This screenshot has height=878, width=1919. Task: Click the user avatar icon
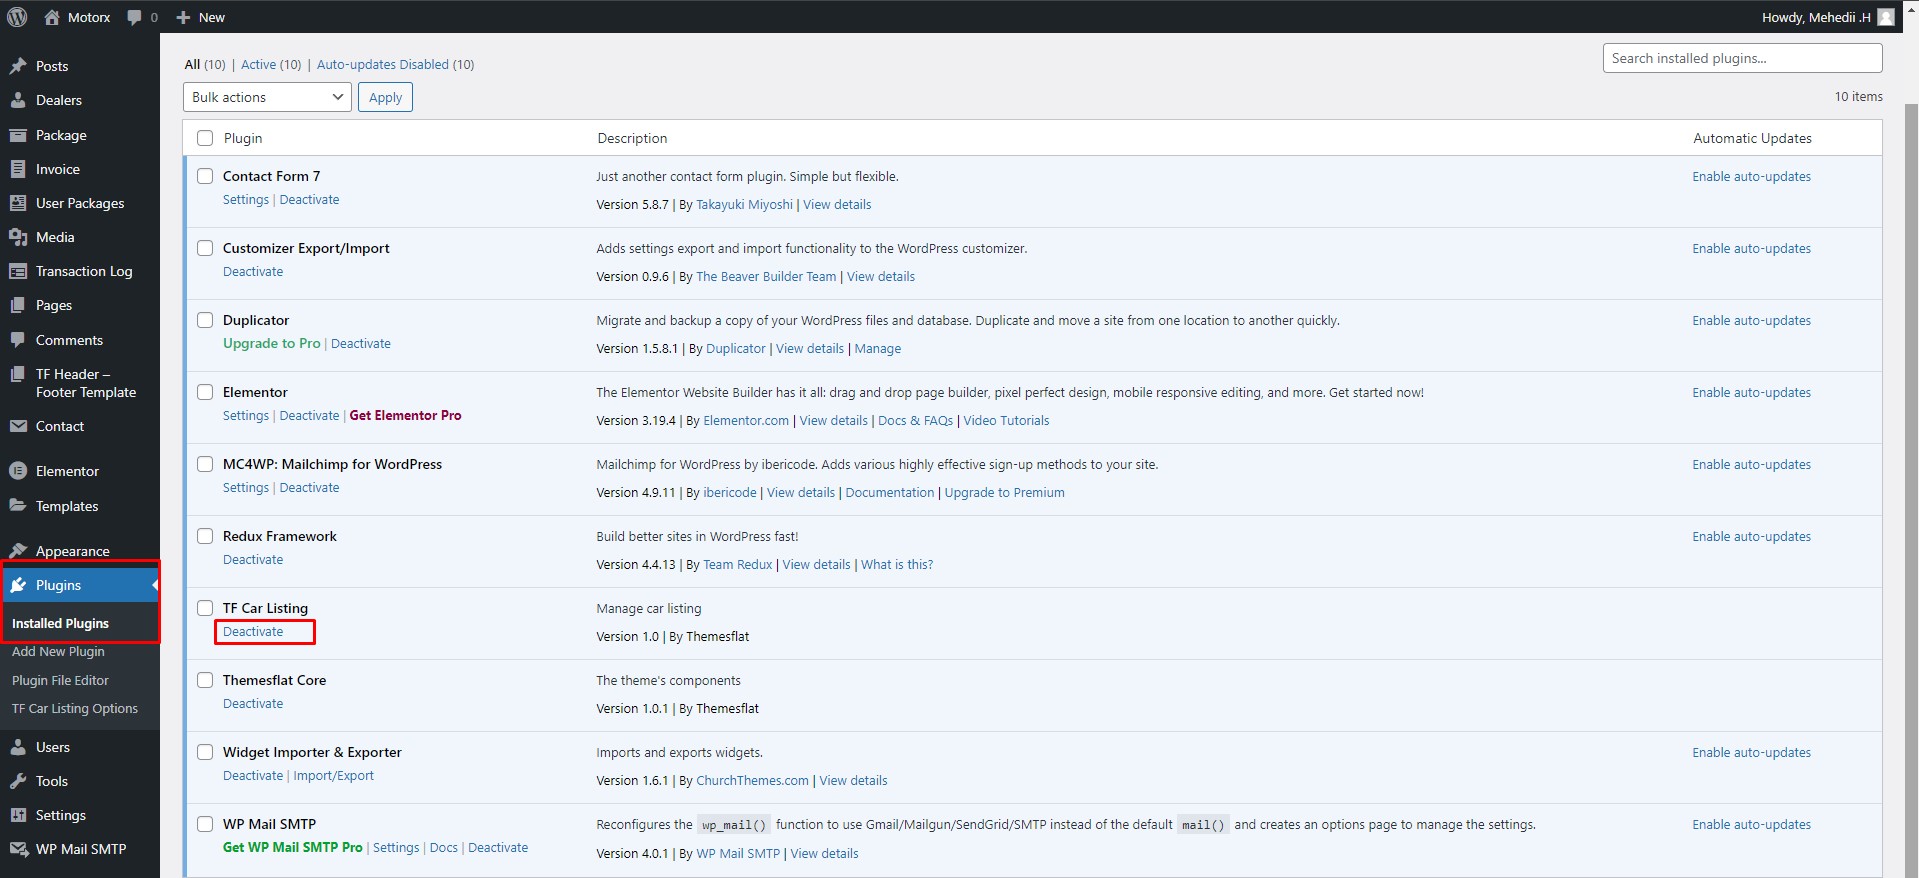pos(1886,17)
